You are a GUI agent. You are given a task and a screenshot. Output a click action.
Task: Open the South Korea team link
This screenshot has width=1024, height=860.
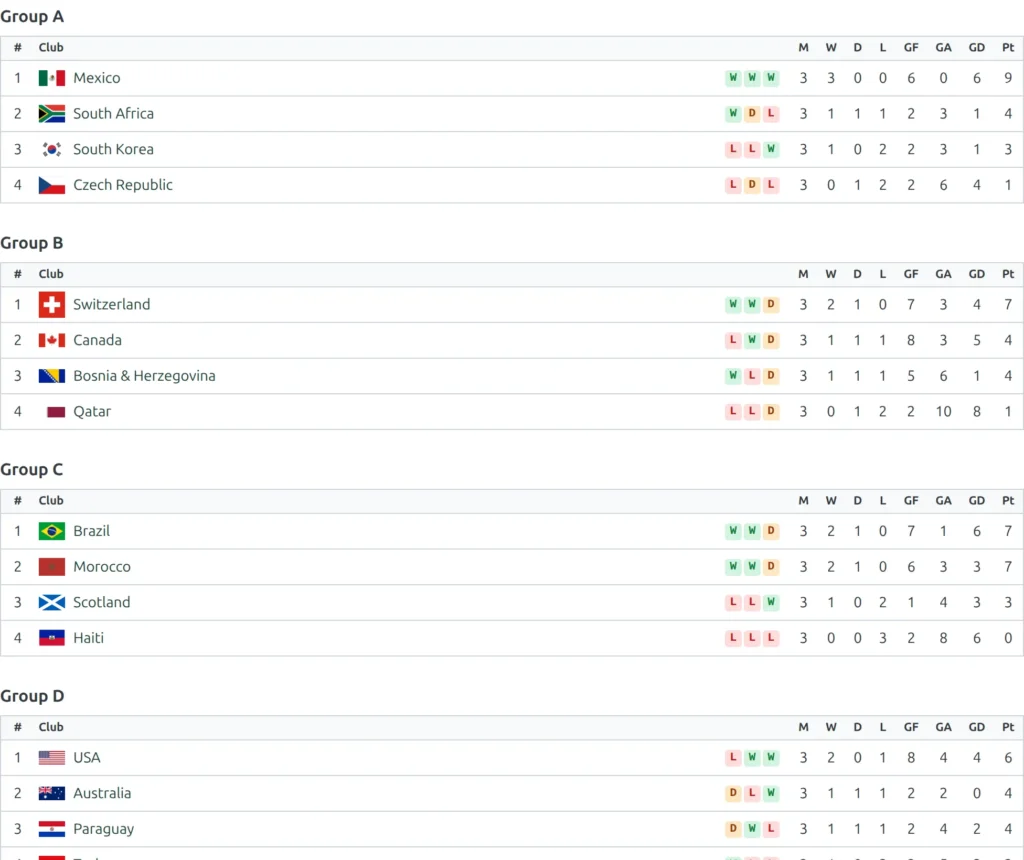(114, 150)
